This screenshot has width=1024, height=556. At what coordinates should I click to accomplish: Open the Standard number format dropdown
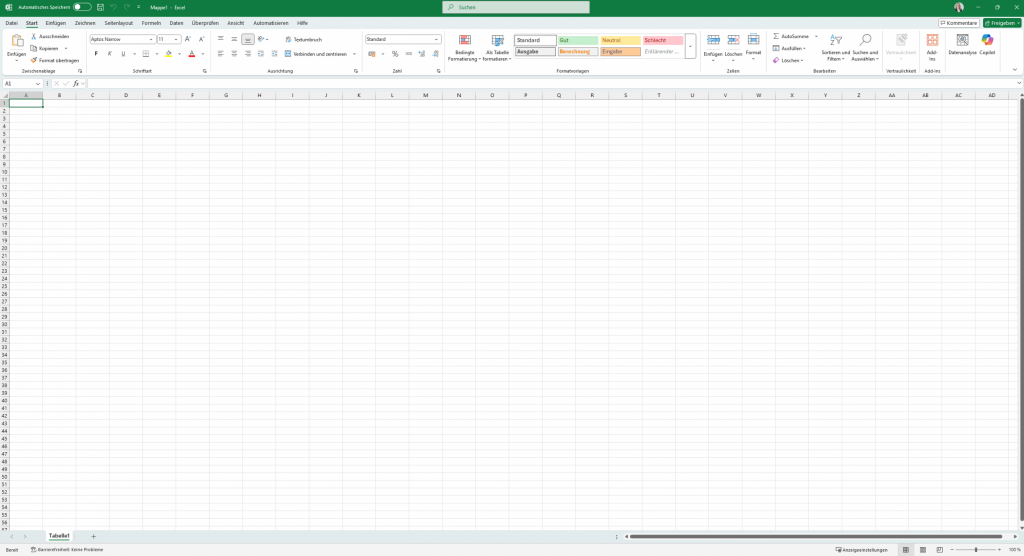pos(436,39)
